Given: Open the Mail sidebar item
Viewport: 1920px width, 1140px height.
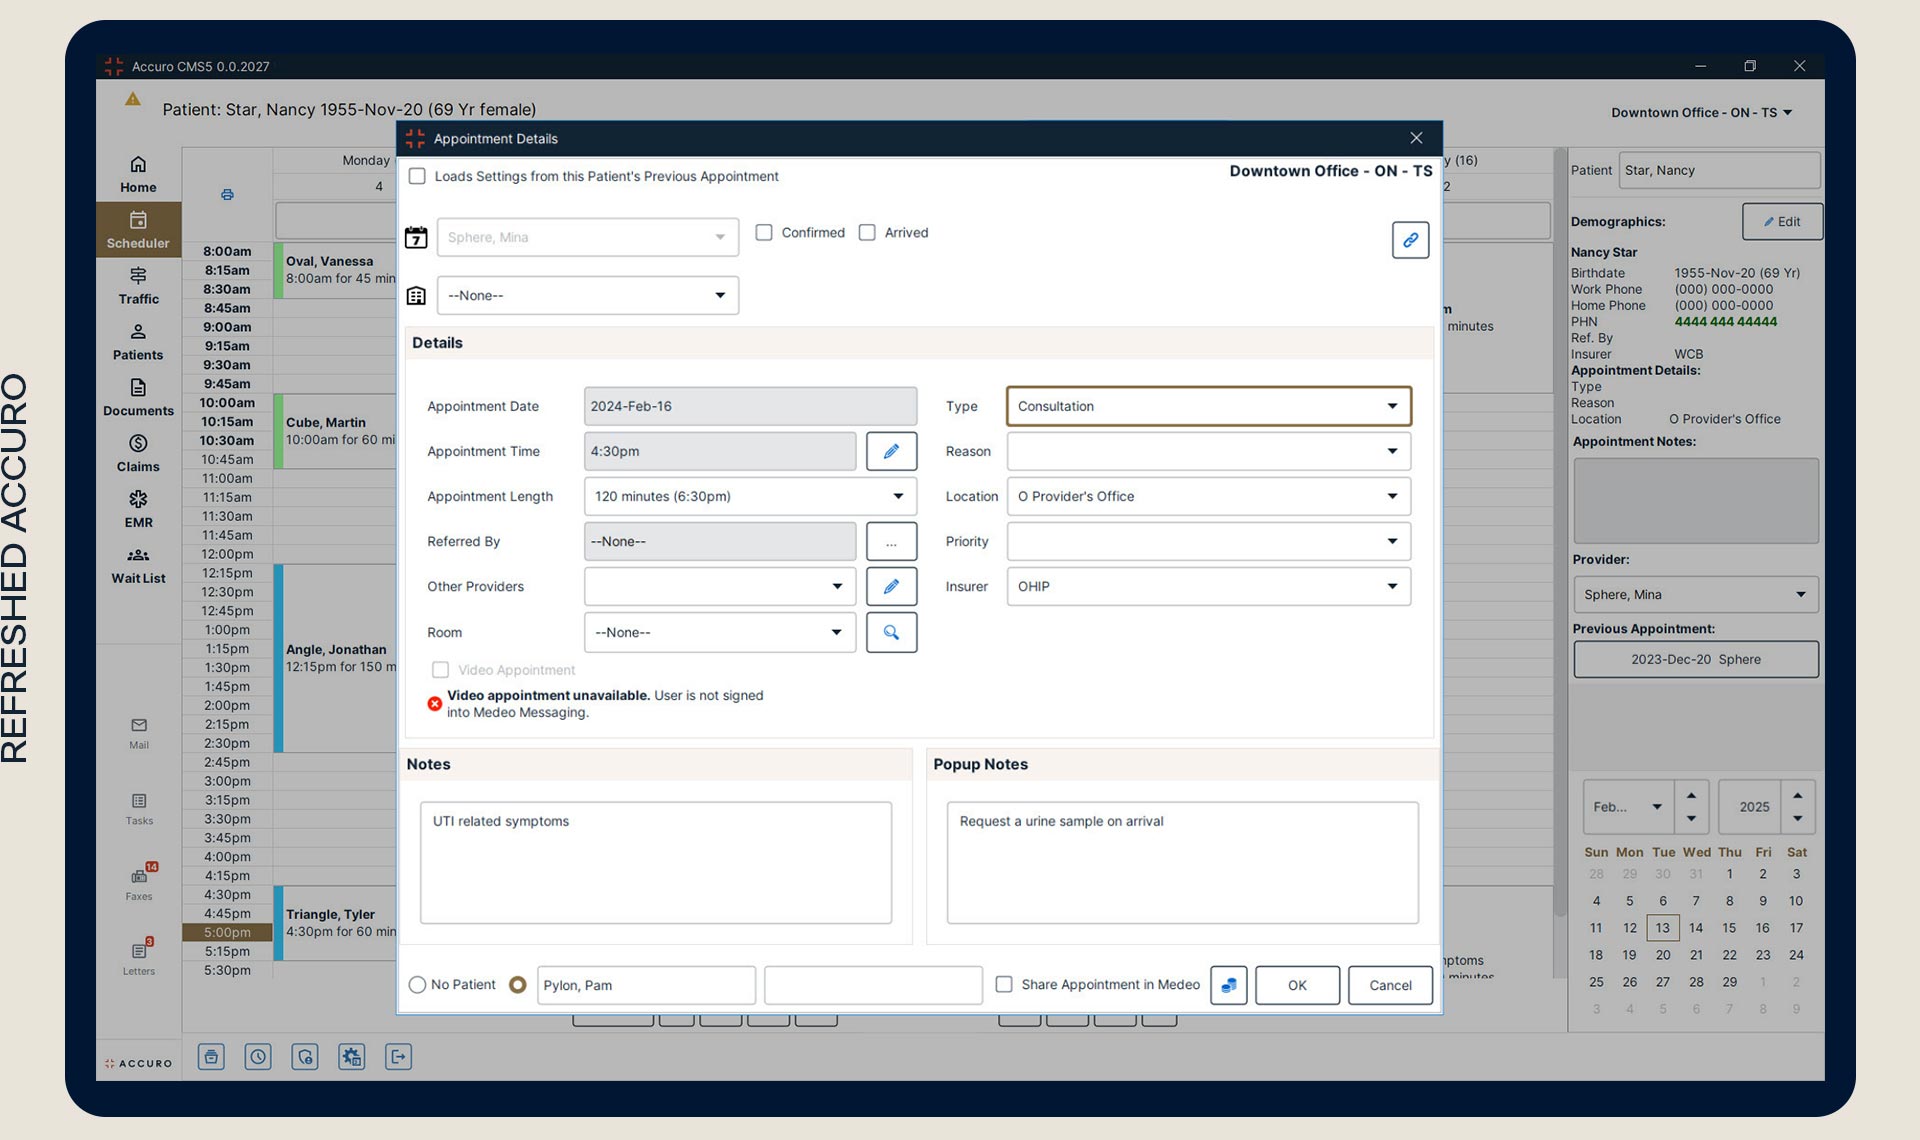Looking at the screenshot, I should pos(139,732).
